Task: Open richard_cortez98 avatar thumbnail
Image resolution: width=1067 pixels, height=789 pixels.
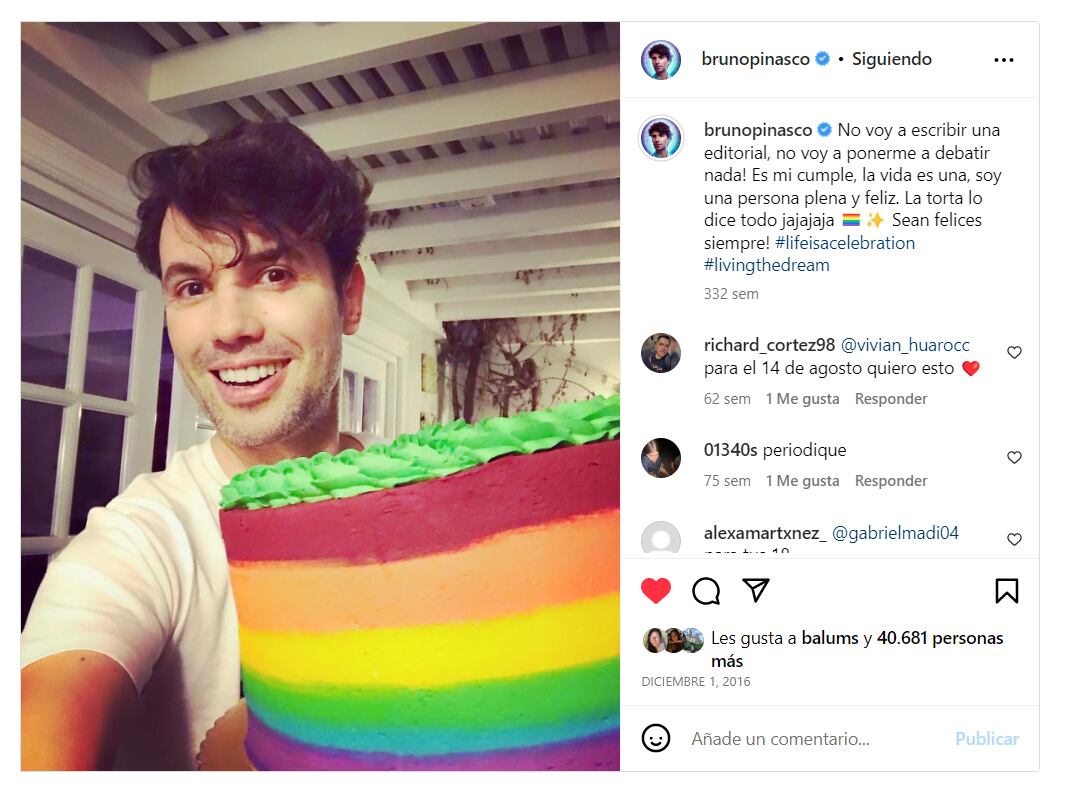Action: (x=661, y=353)
